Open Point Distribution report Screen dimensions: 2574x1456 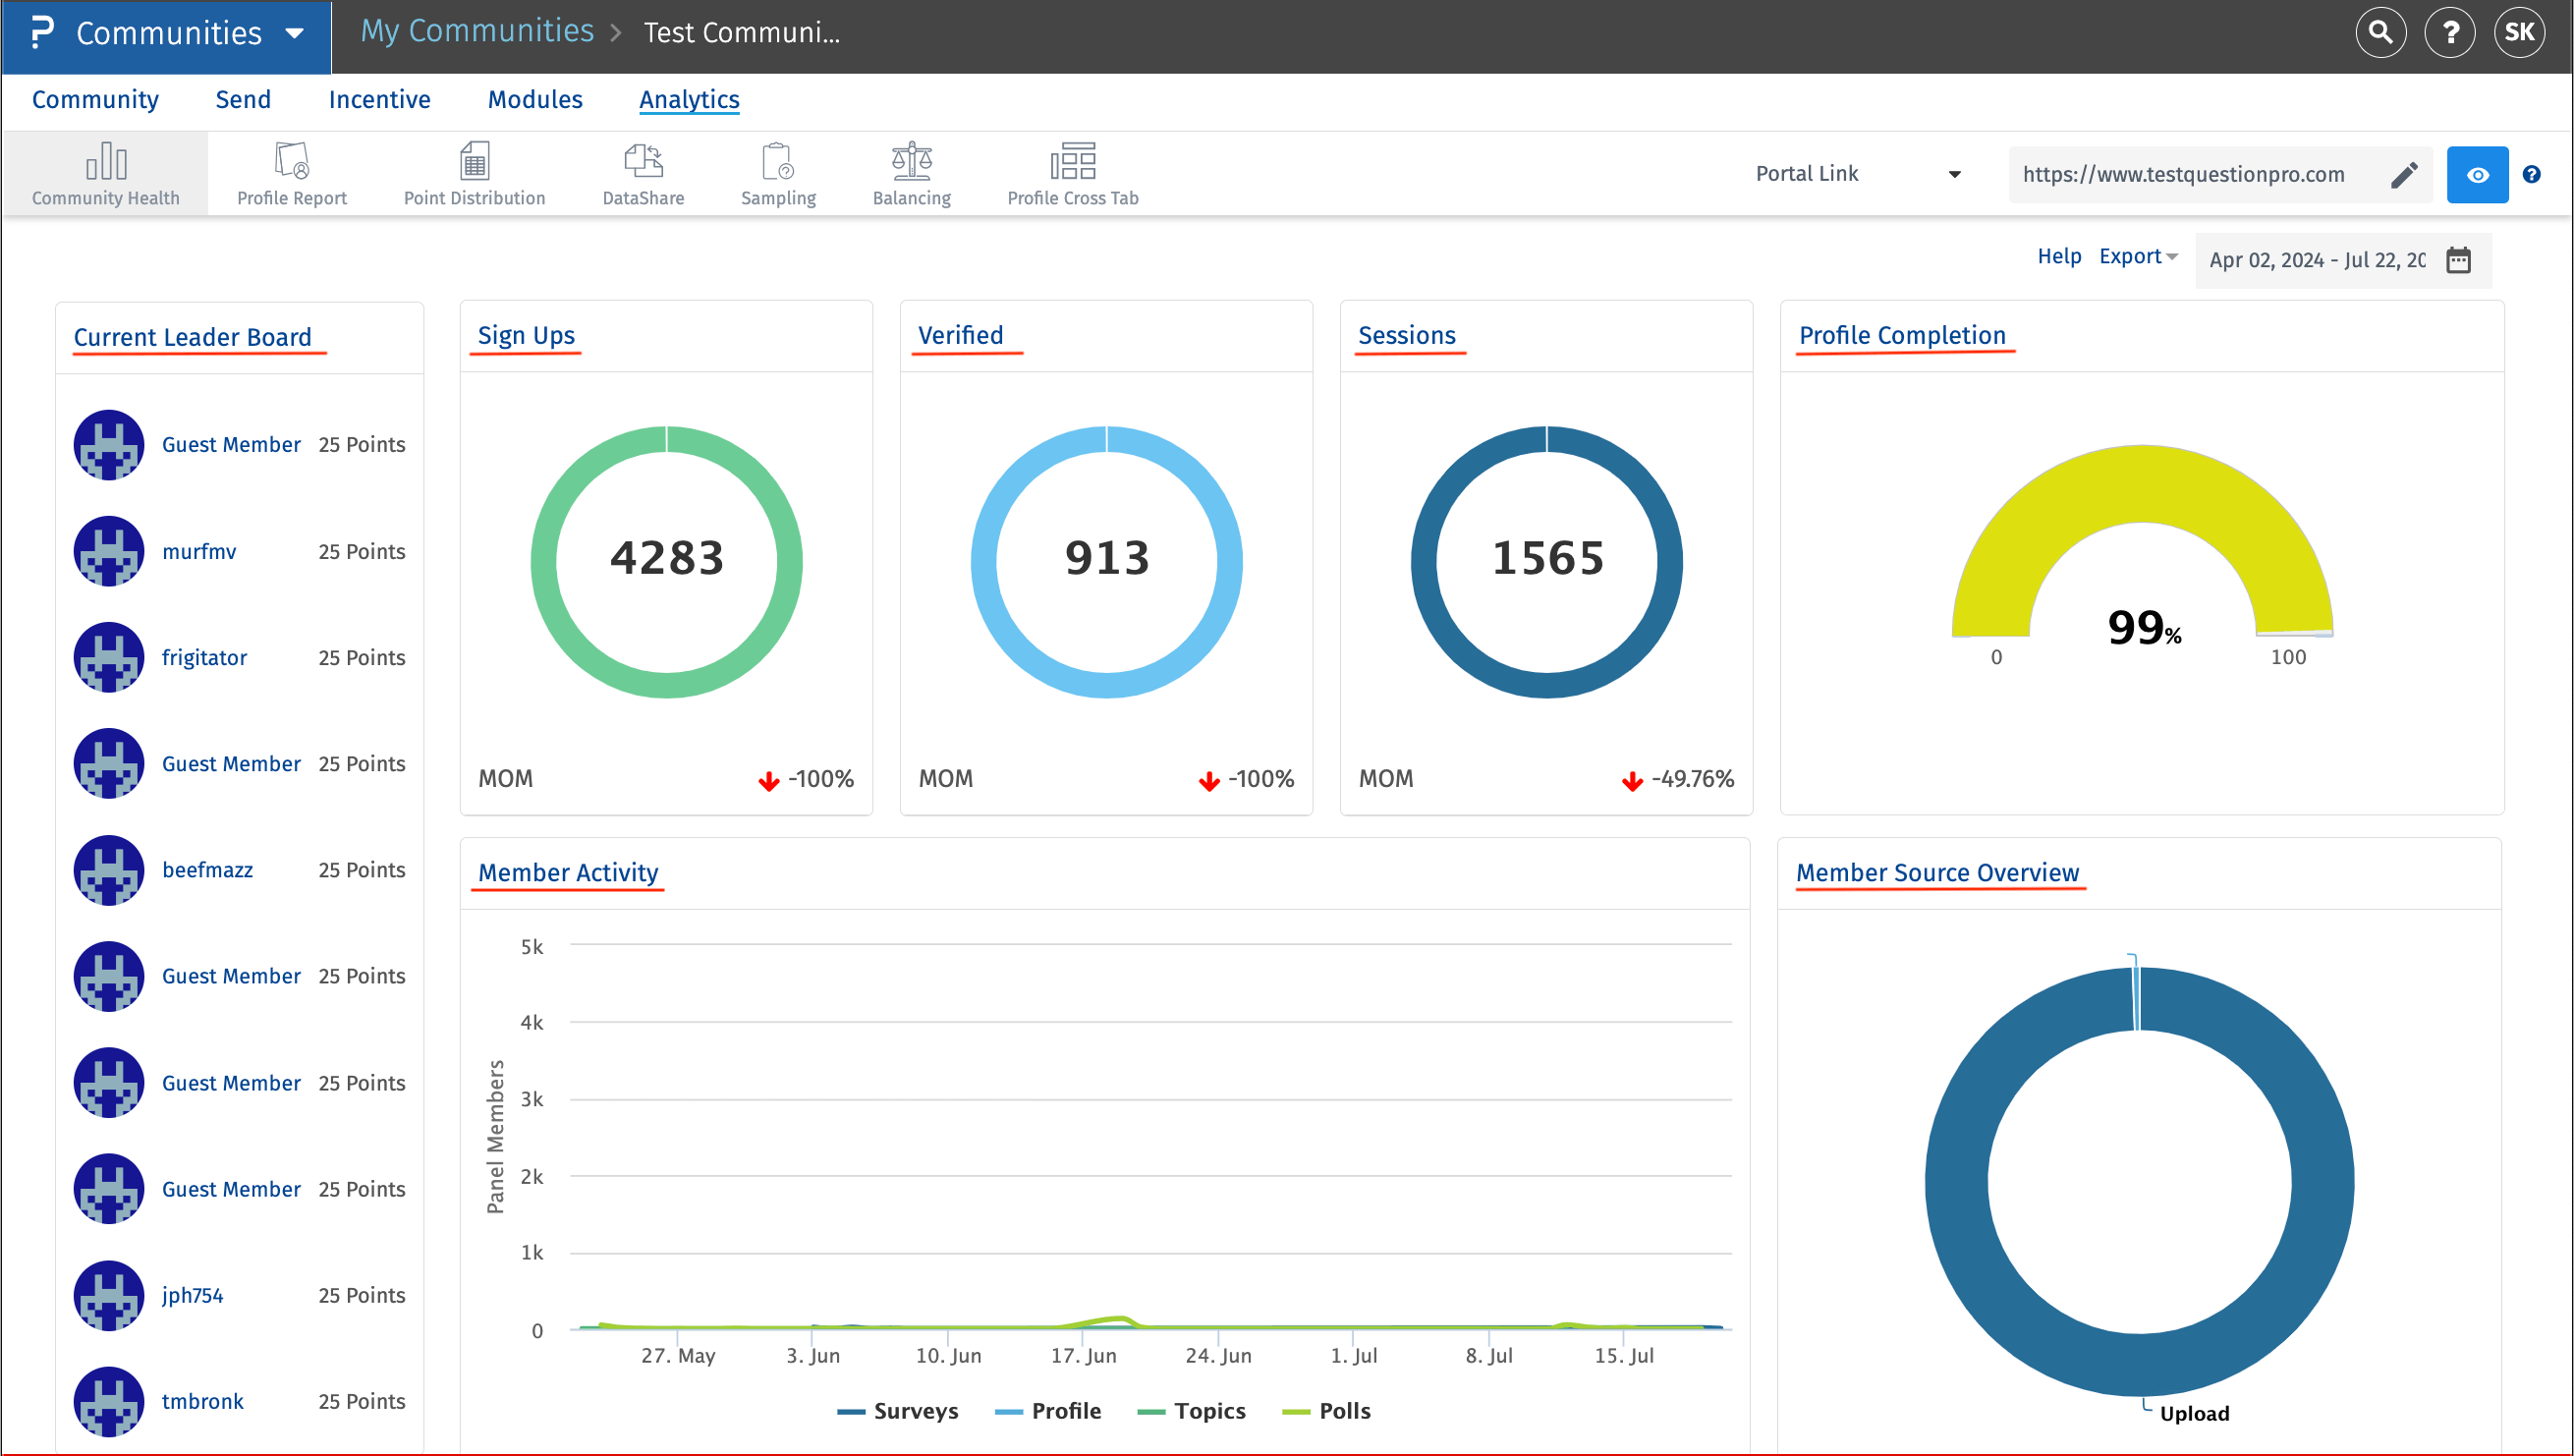click(474, 173)
